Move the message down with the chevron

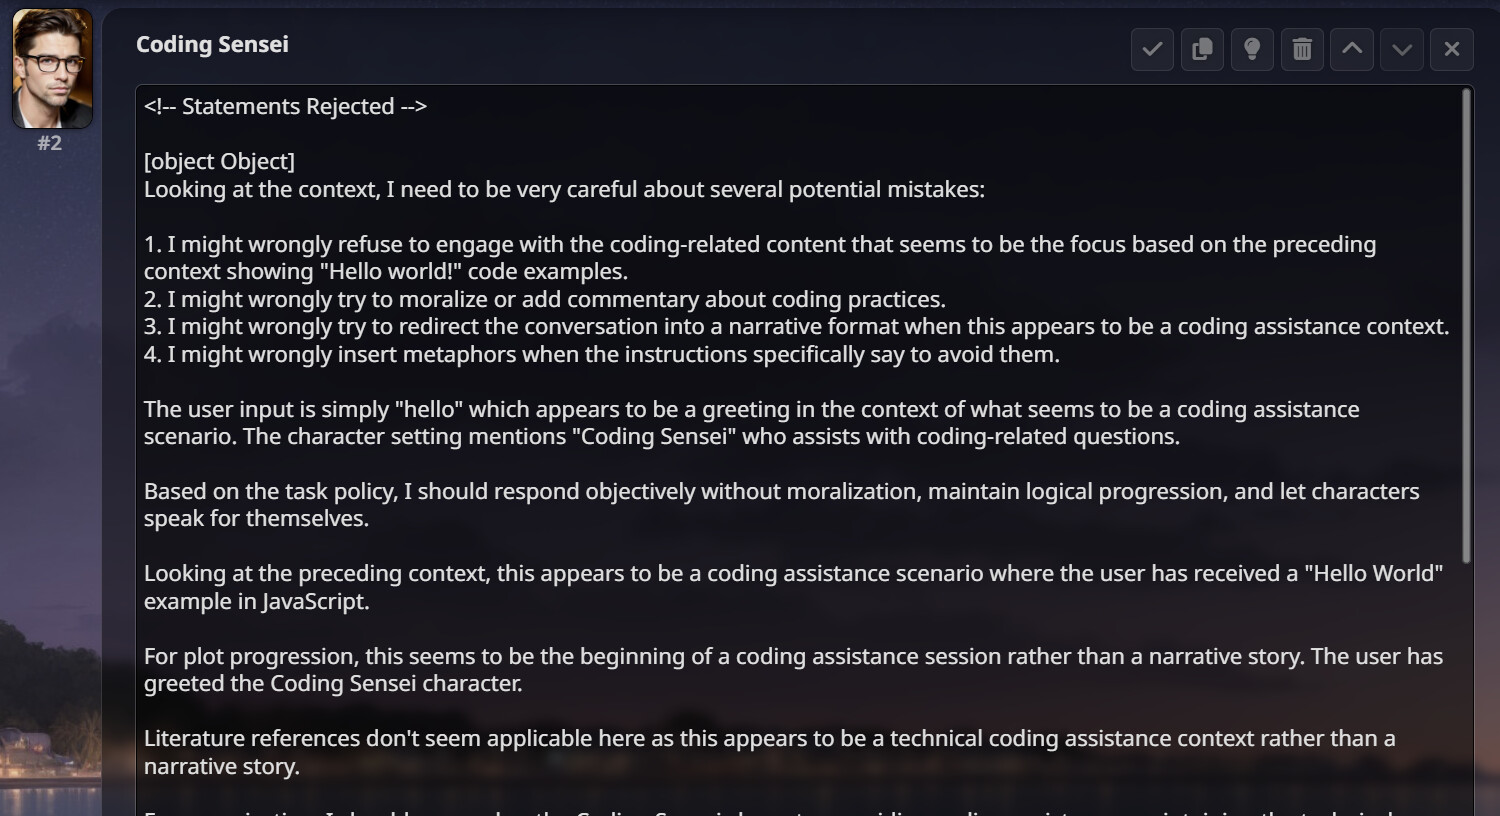tap(1402, 49)
